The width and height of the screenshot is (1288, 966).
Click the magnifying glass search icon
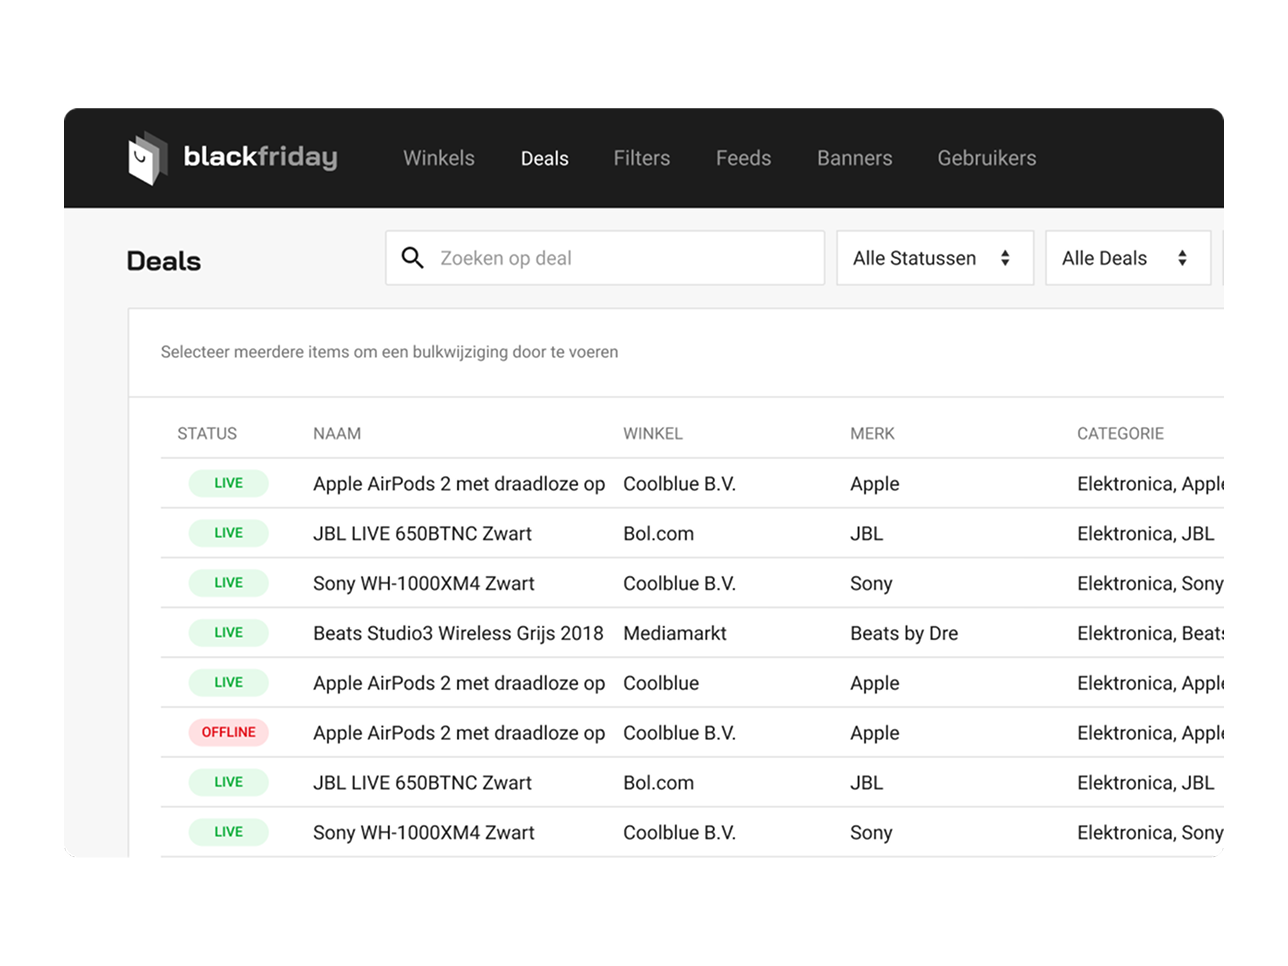412,258
